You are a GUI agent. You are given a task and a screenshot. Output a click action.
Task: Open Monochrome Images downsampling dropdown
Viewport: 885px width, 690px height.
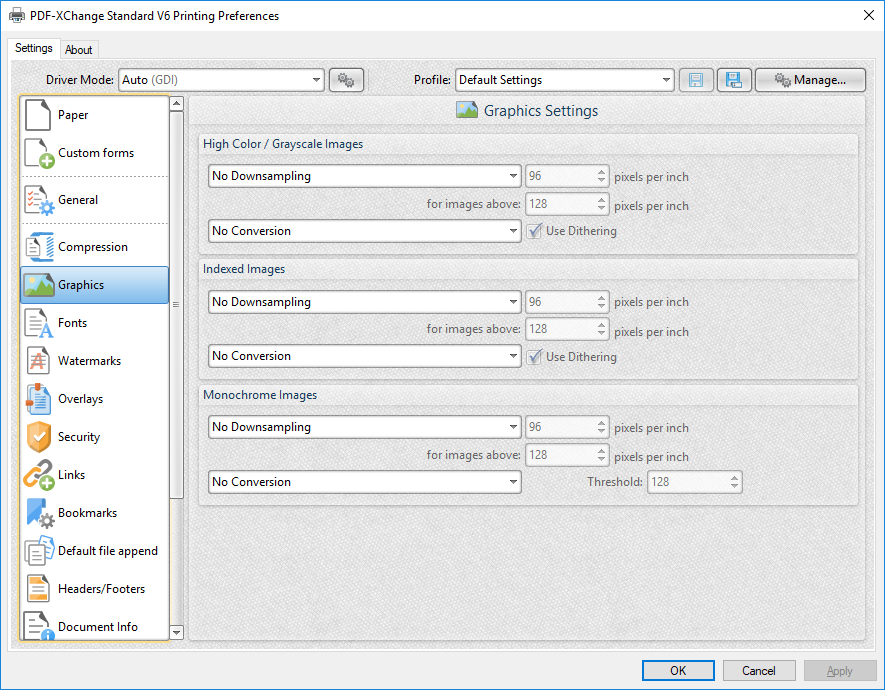(365, 427)
